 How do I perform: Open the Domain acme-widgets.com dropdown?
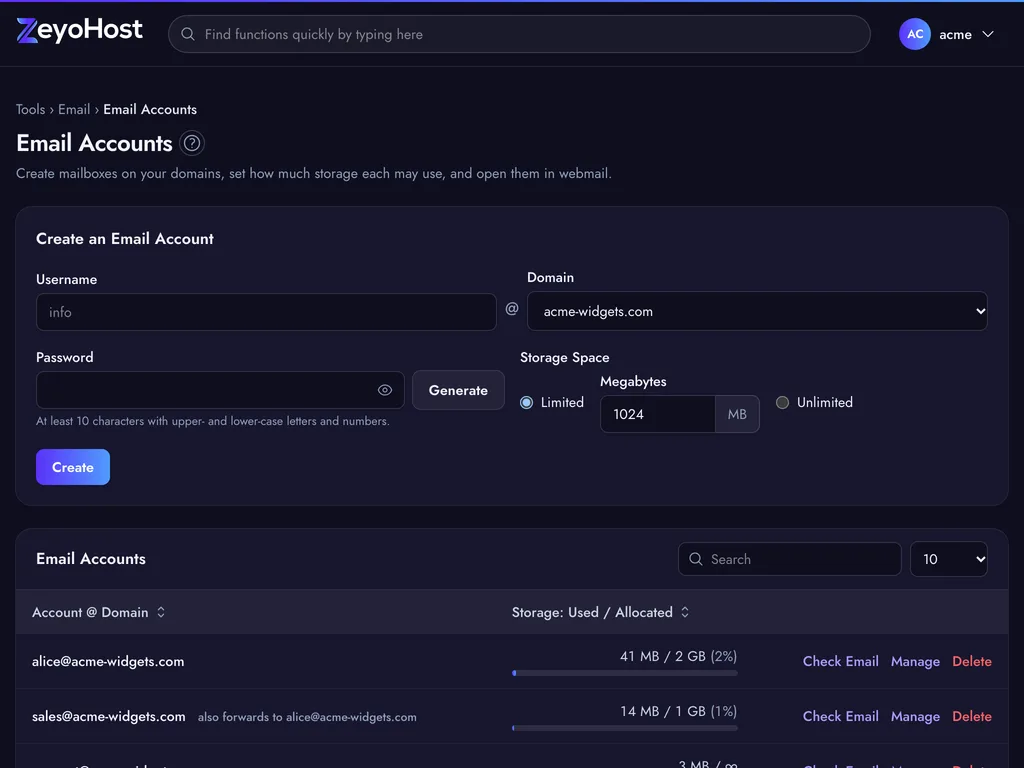tap(757, 311)
